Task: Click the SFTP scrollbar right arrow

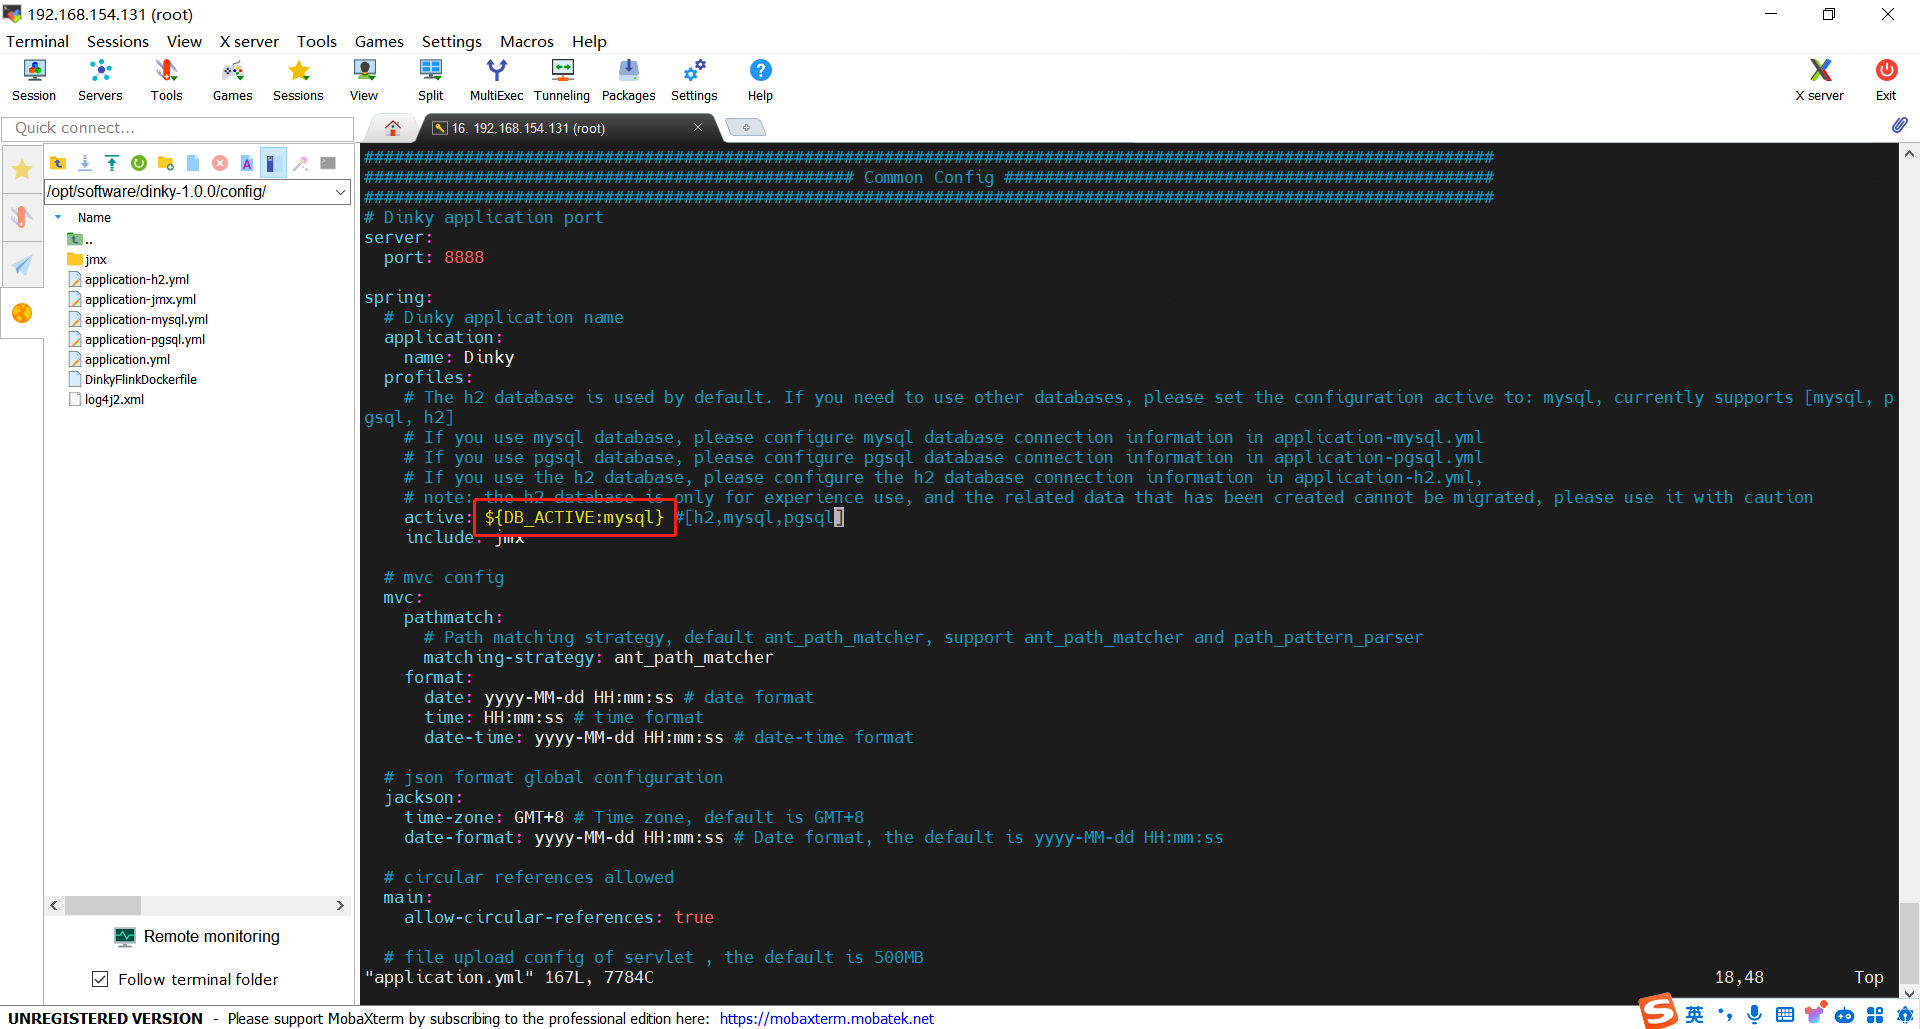Action: pos(340,905)
